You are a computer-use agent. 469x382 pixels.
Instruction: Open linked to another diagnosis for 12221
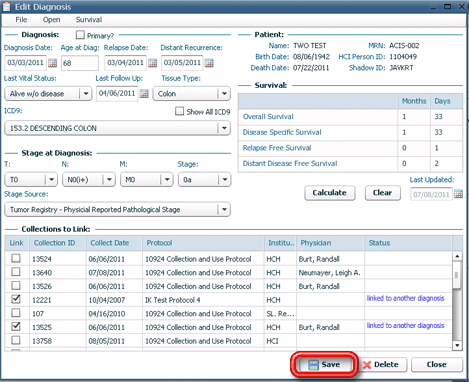click(405, 298)
